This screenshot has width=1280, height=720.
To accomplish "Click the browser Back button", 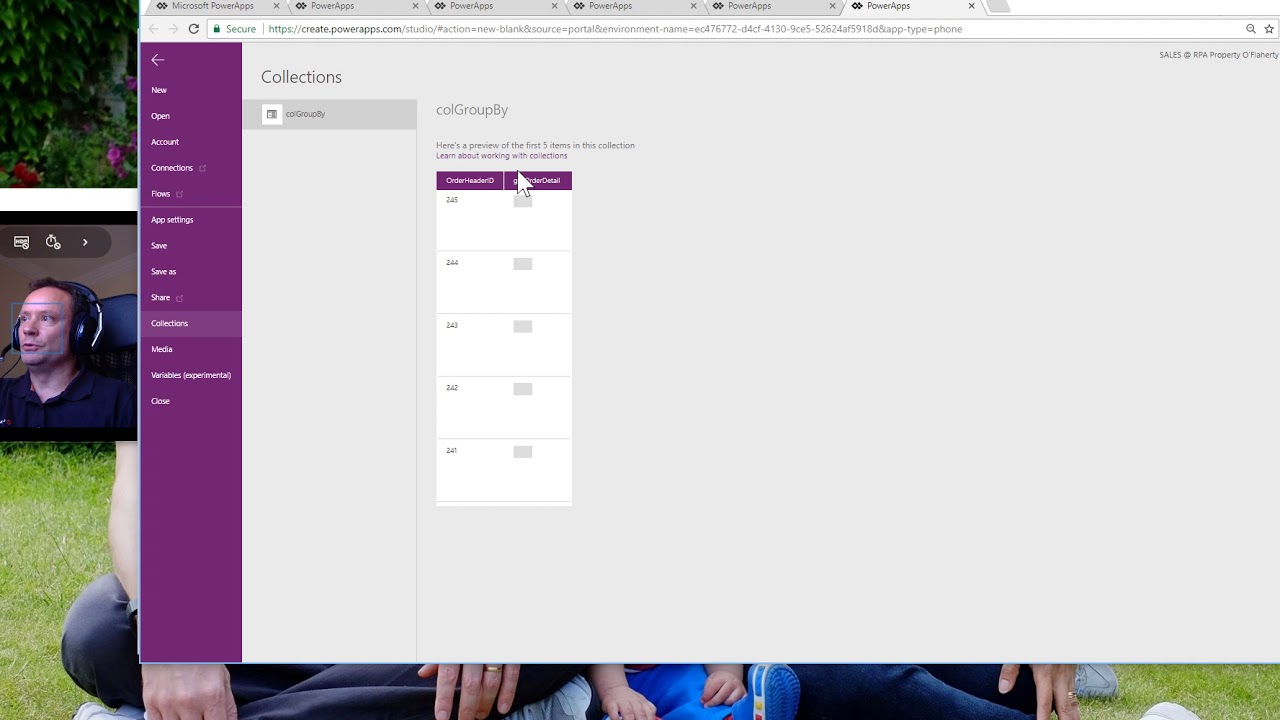I will coord(153,29).
